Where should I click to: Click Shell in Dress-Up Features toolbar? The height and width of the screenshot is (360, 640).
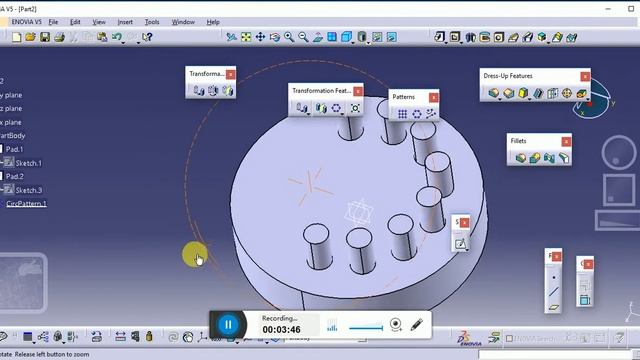click(x=538, y=93)
